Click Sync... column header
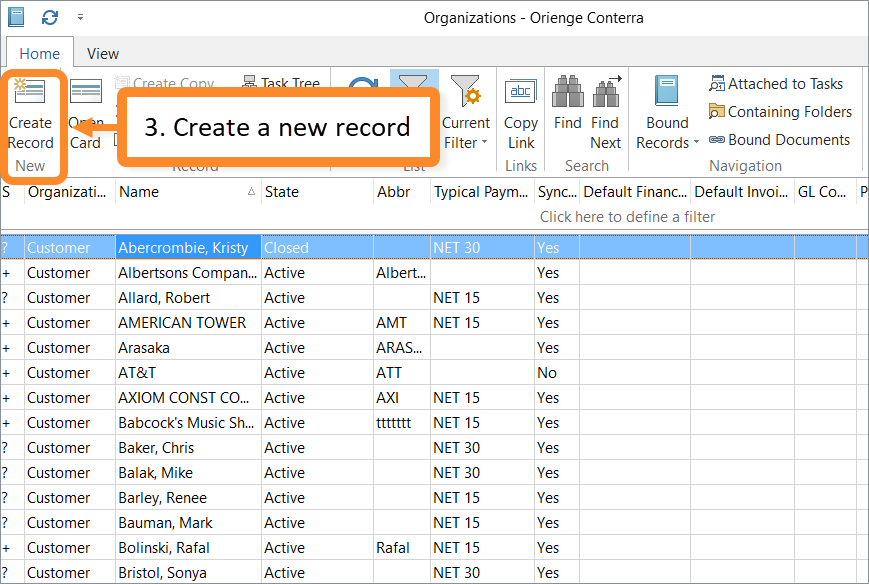The image size is (869, 584). tap(557, 192)
